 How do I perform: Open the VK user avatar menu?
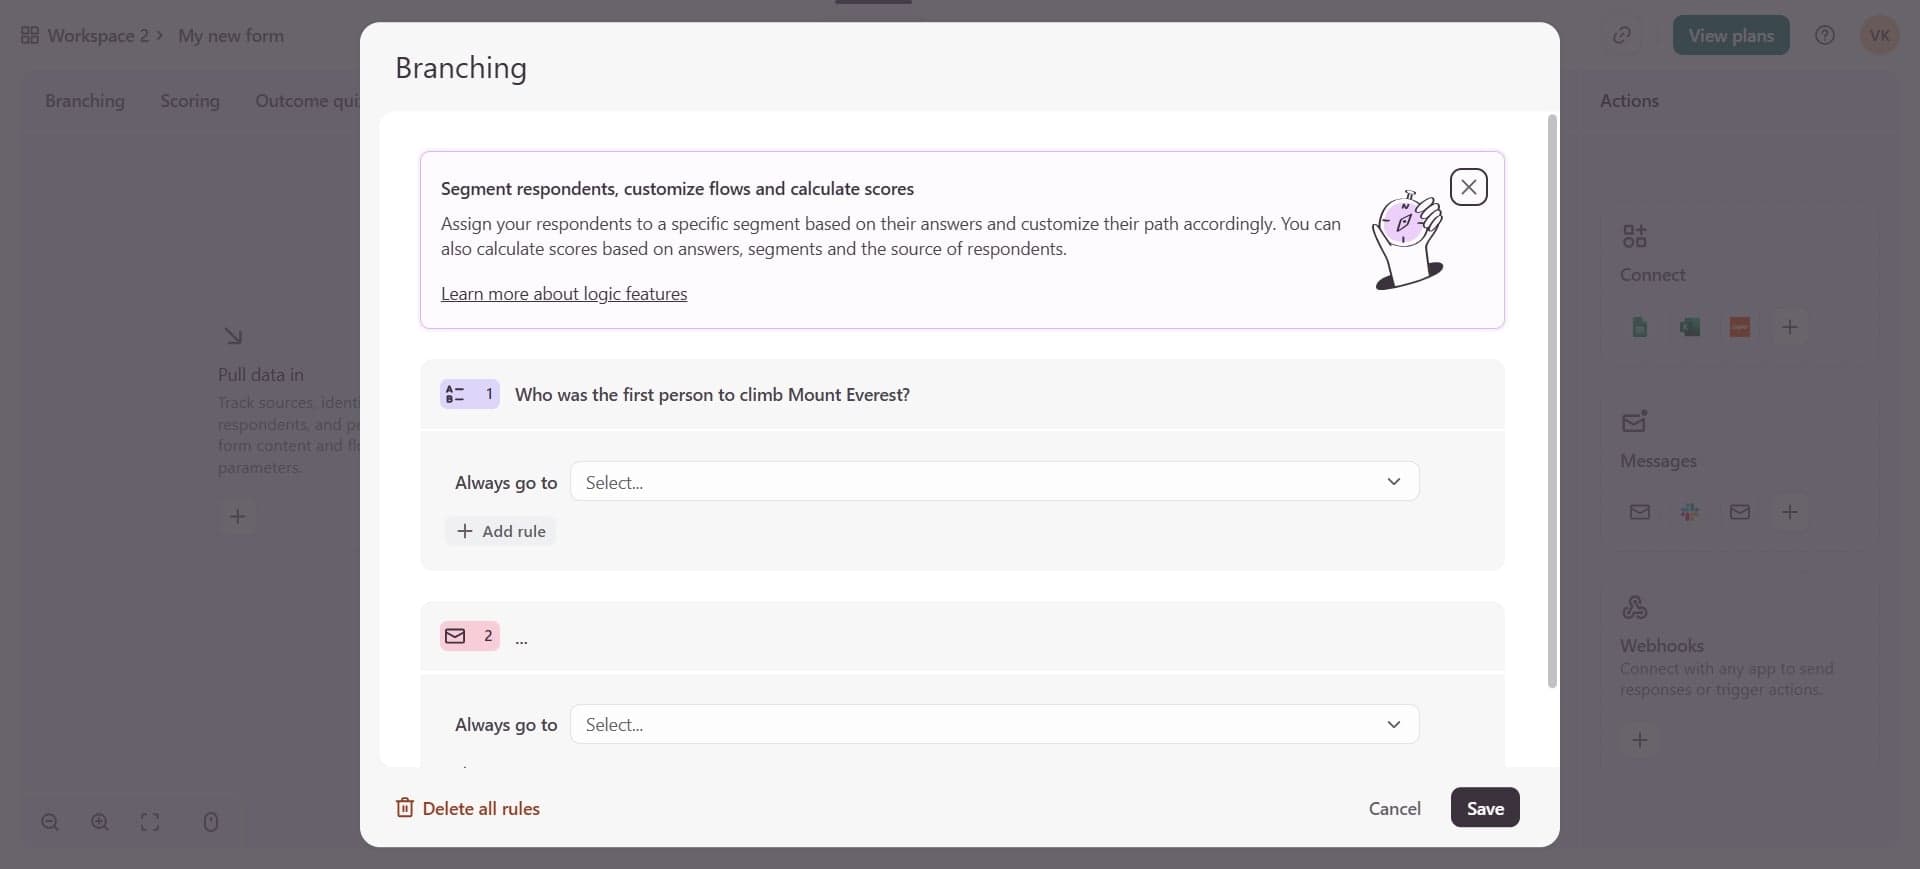click(1878, 35)
